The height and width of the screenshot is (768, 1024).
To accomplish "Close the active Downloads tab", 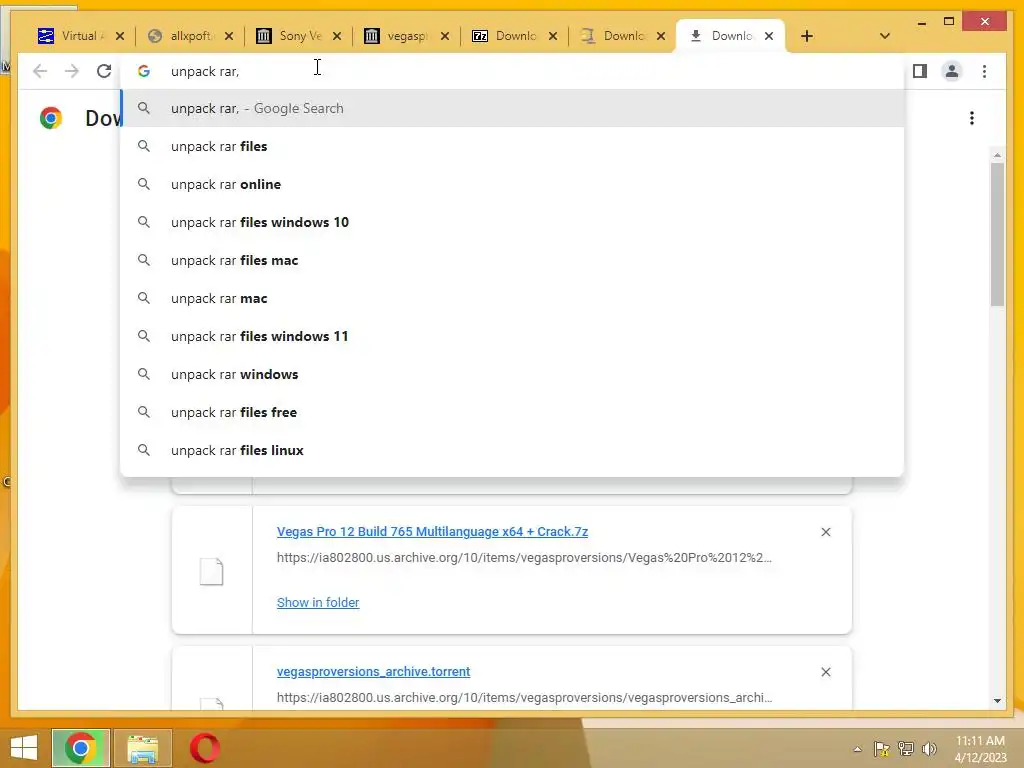I will pyautogui.click(x=769, y=36).
